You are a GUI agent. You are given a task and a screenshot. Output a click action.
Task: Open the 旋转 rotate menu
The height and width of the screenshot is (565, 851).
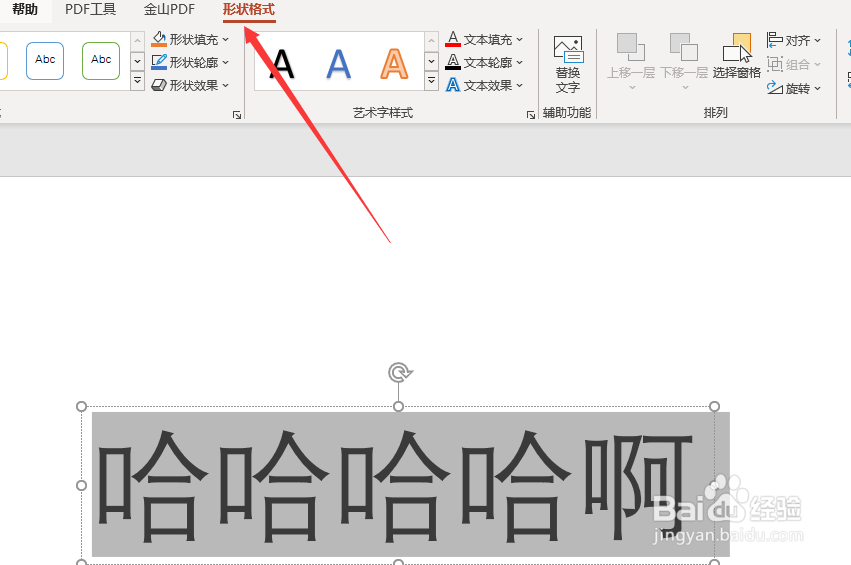tap(794, 88)
